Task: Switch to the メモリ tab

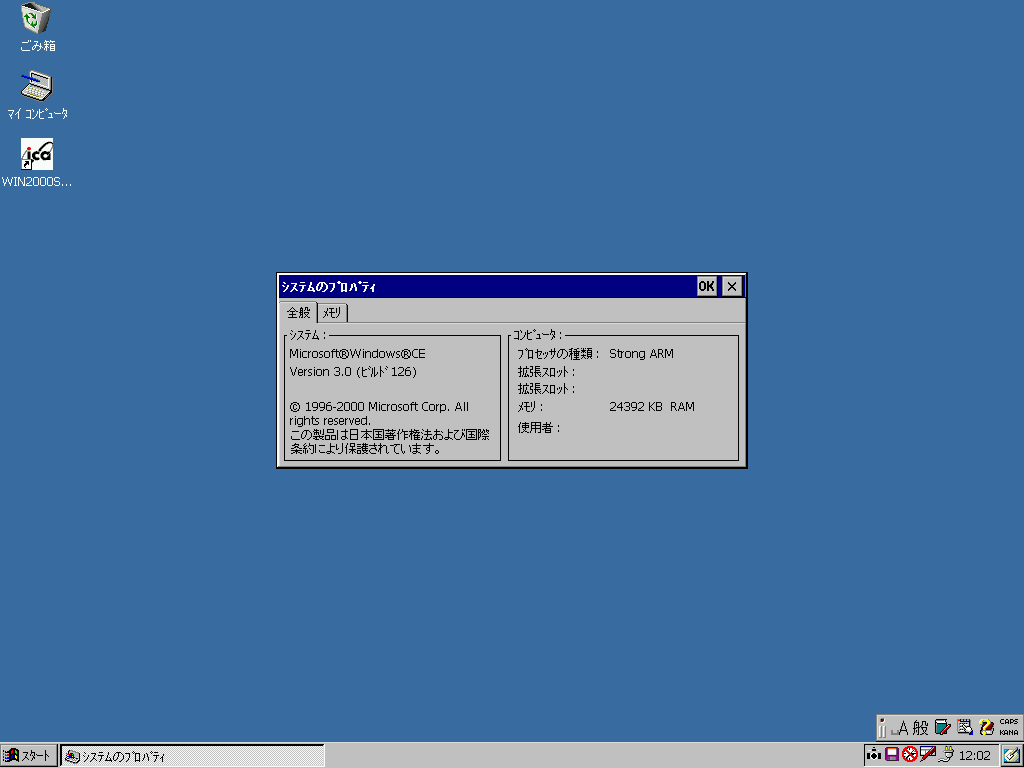Action: [x=332, y=313]
